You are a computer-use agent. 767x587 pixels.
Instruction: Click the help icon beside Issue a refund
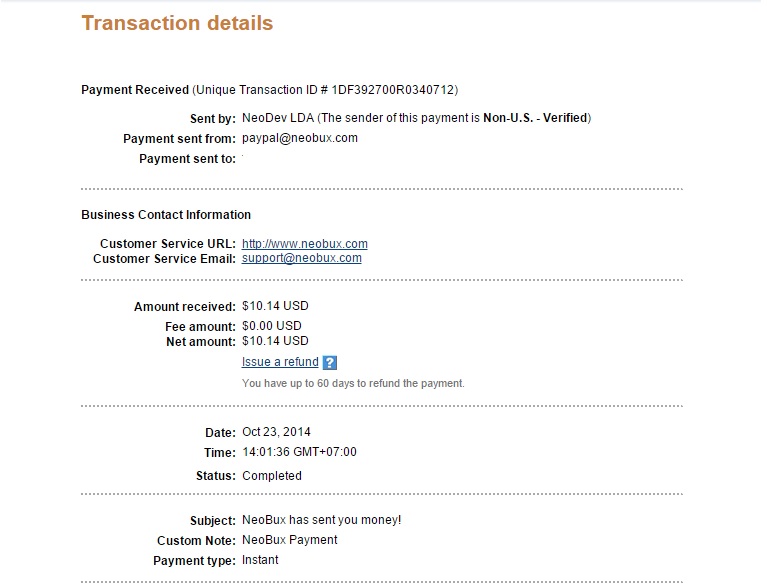[x=330, y=363]
